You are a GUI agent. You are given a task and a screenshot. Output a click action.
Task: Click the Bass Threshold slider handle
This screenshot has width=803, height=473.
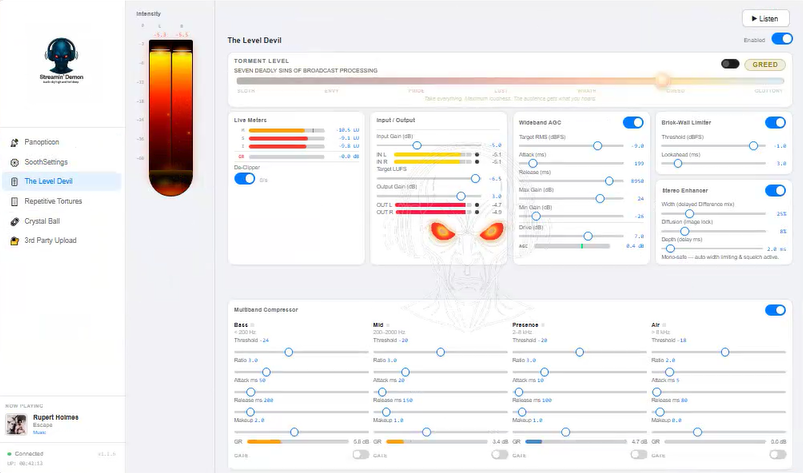click(x=289, y=352)
